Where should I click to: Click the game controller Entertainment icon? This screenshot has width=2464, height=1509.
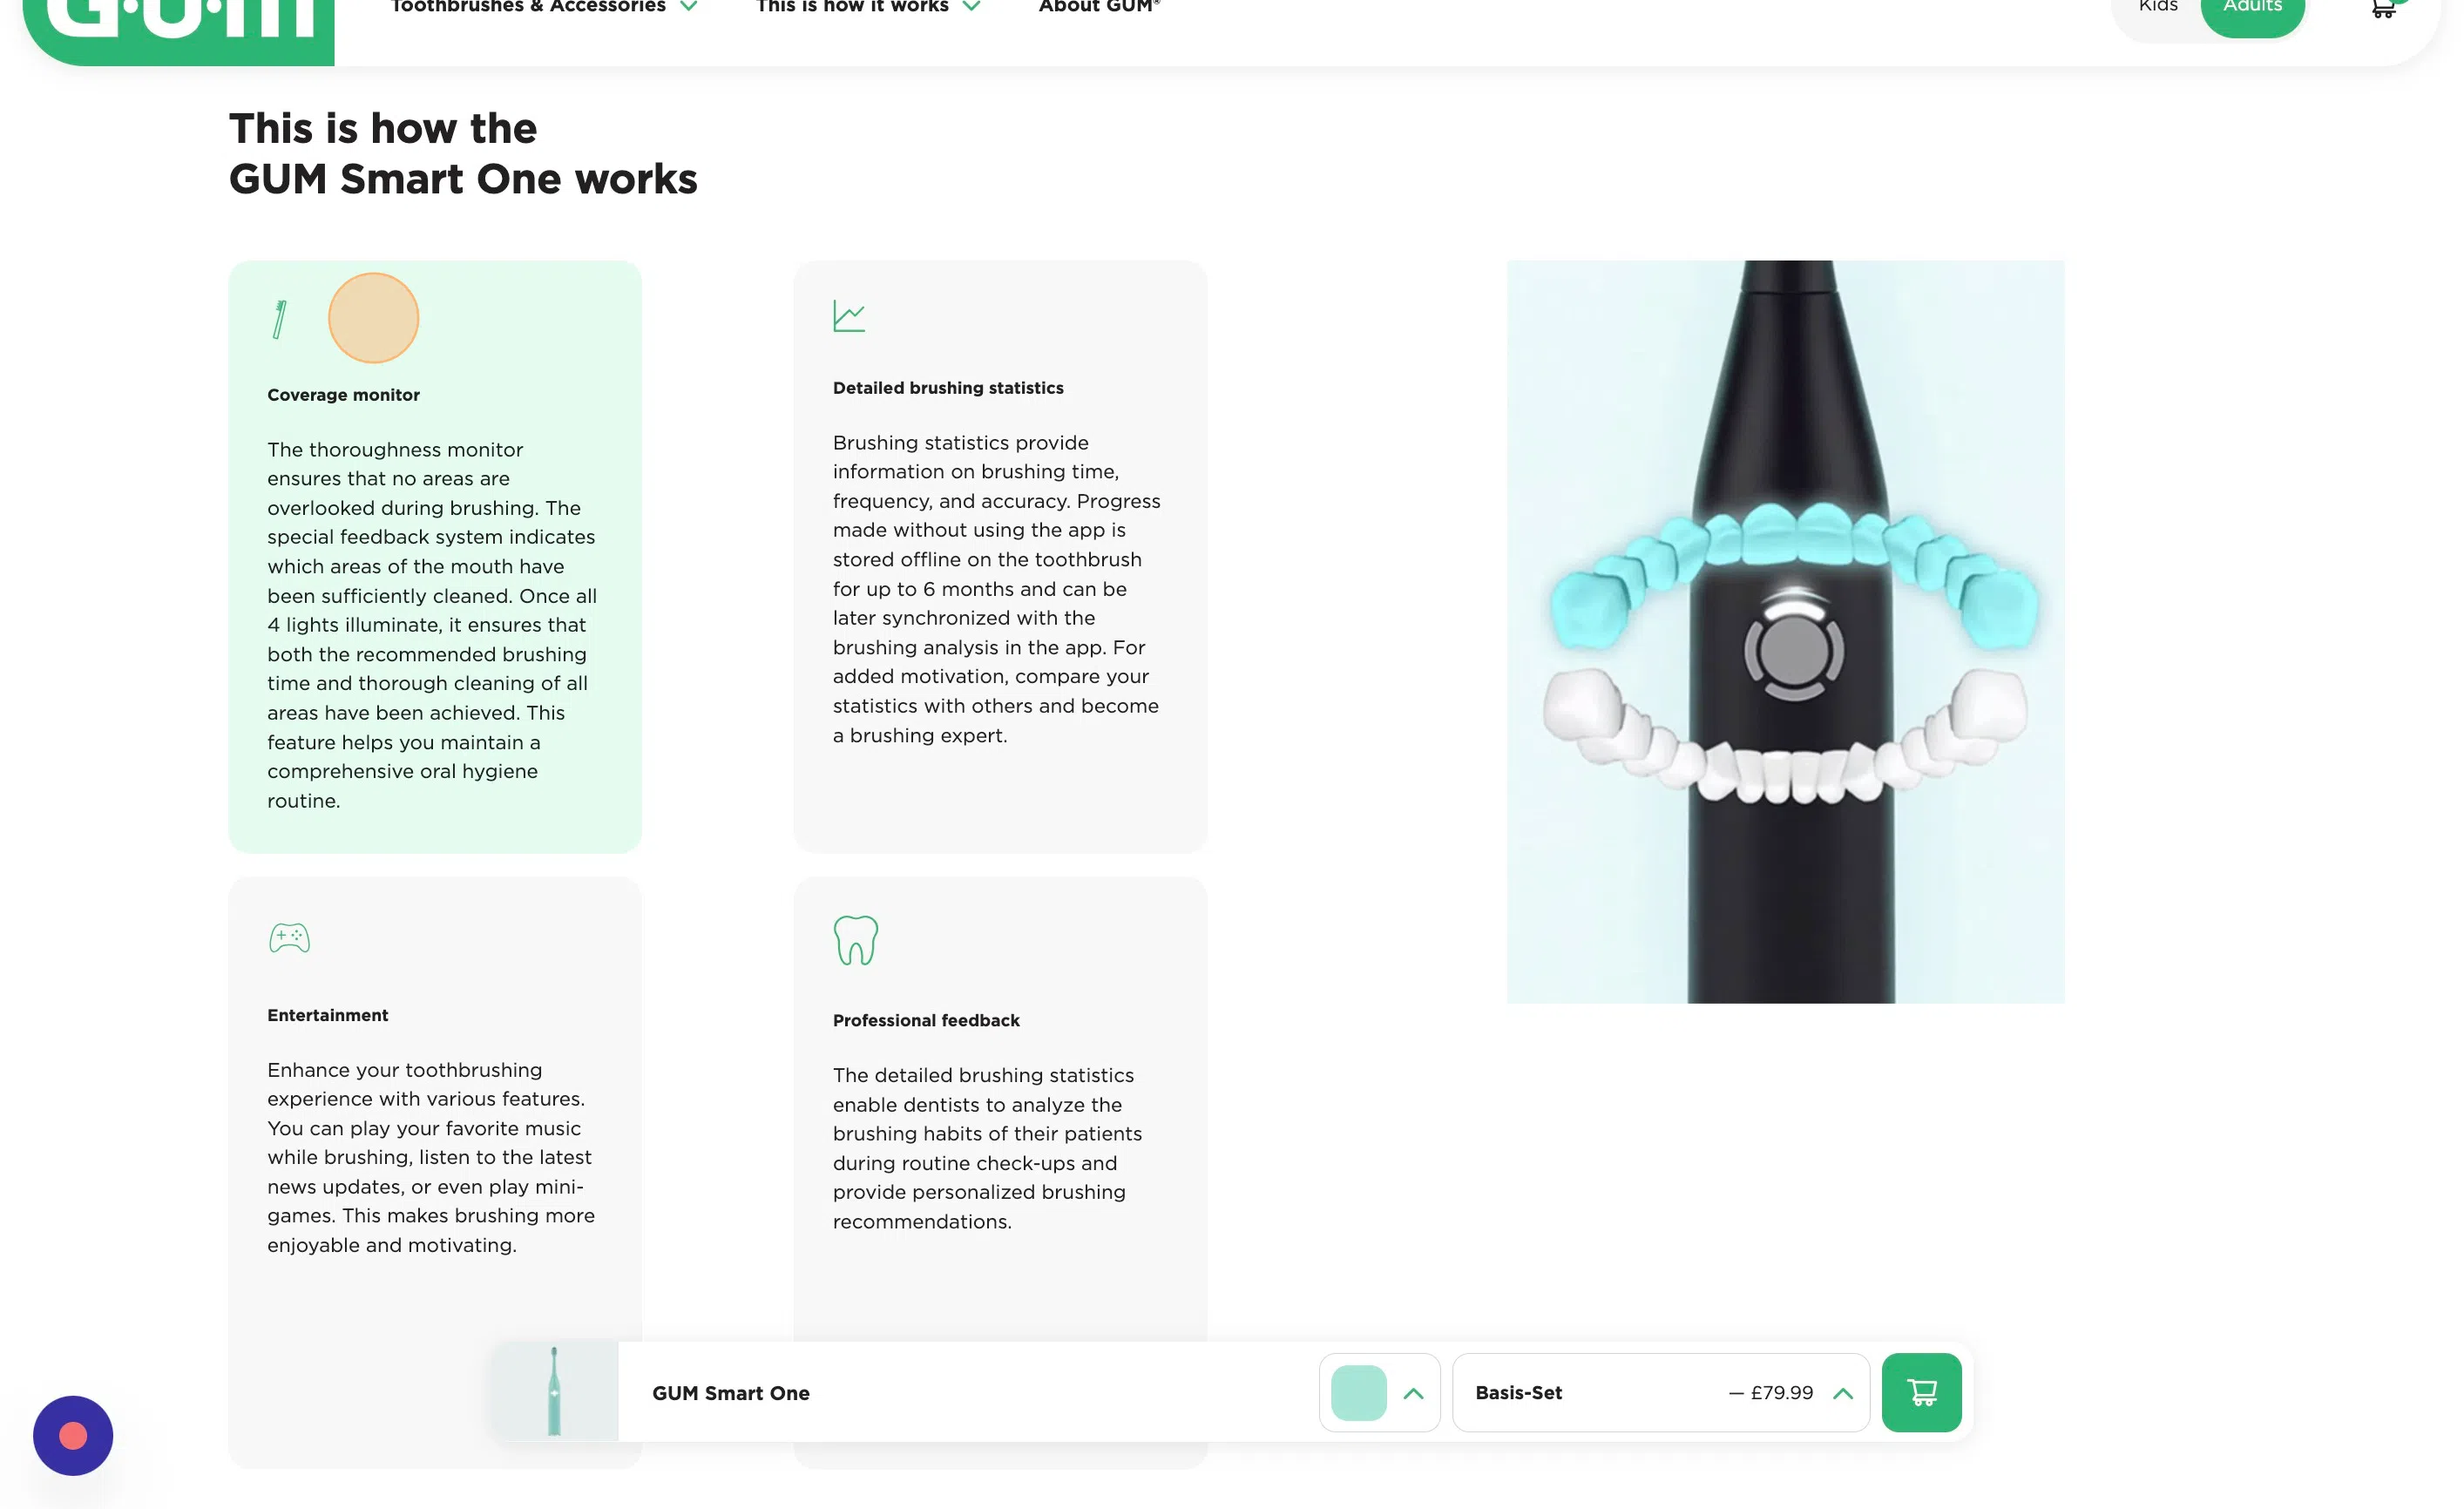(x=289, y=937)
